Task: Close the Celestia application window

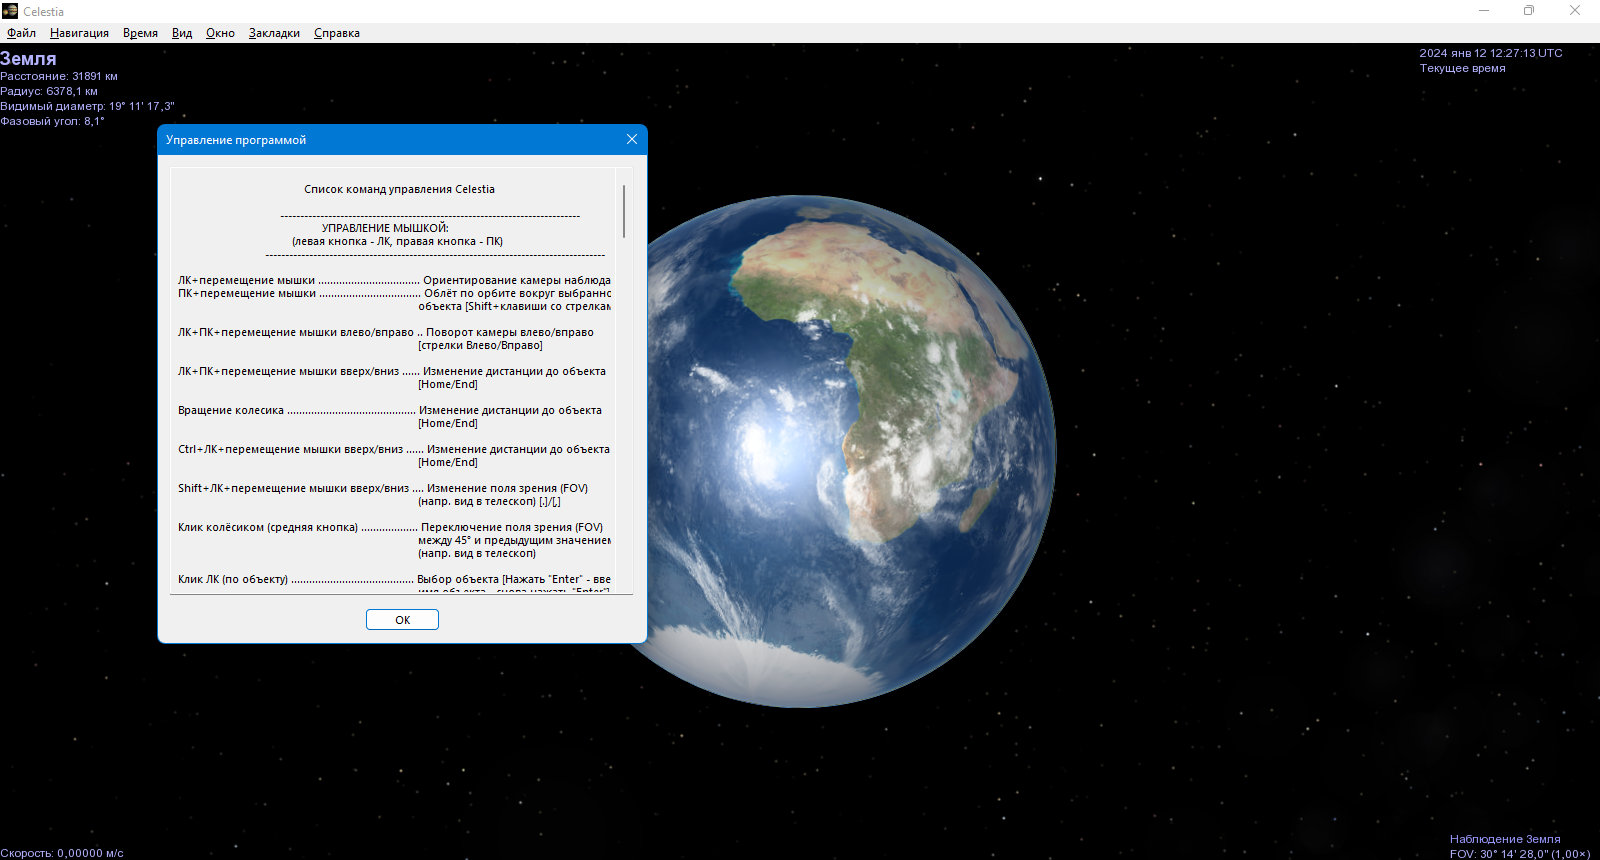Action: tap(1574, 11)
